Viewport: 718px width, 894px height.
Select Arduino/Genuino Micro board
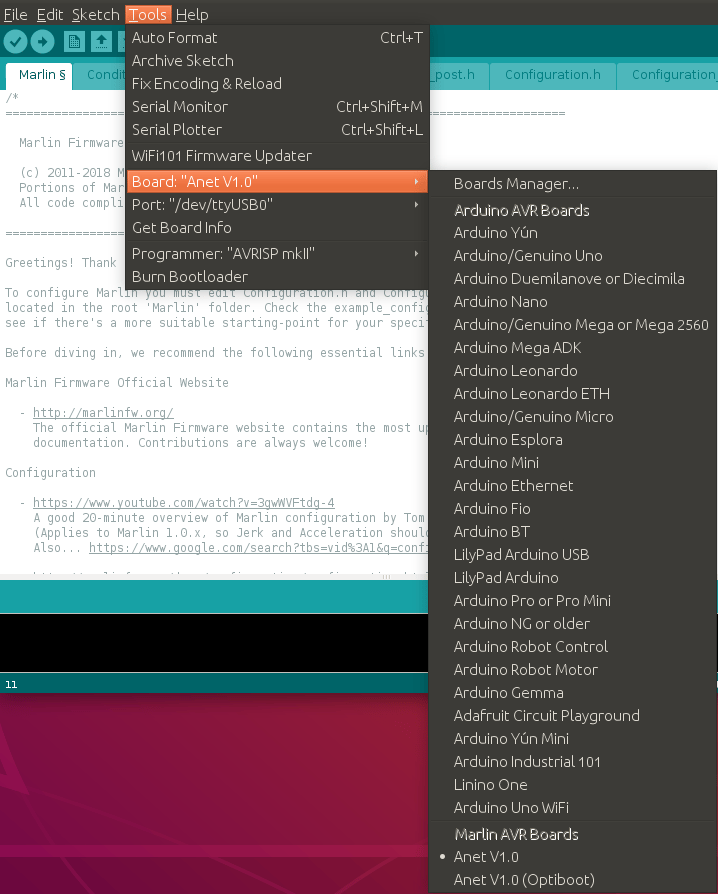click(x=573, y=417)
